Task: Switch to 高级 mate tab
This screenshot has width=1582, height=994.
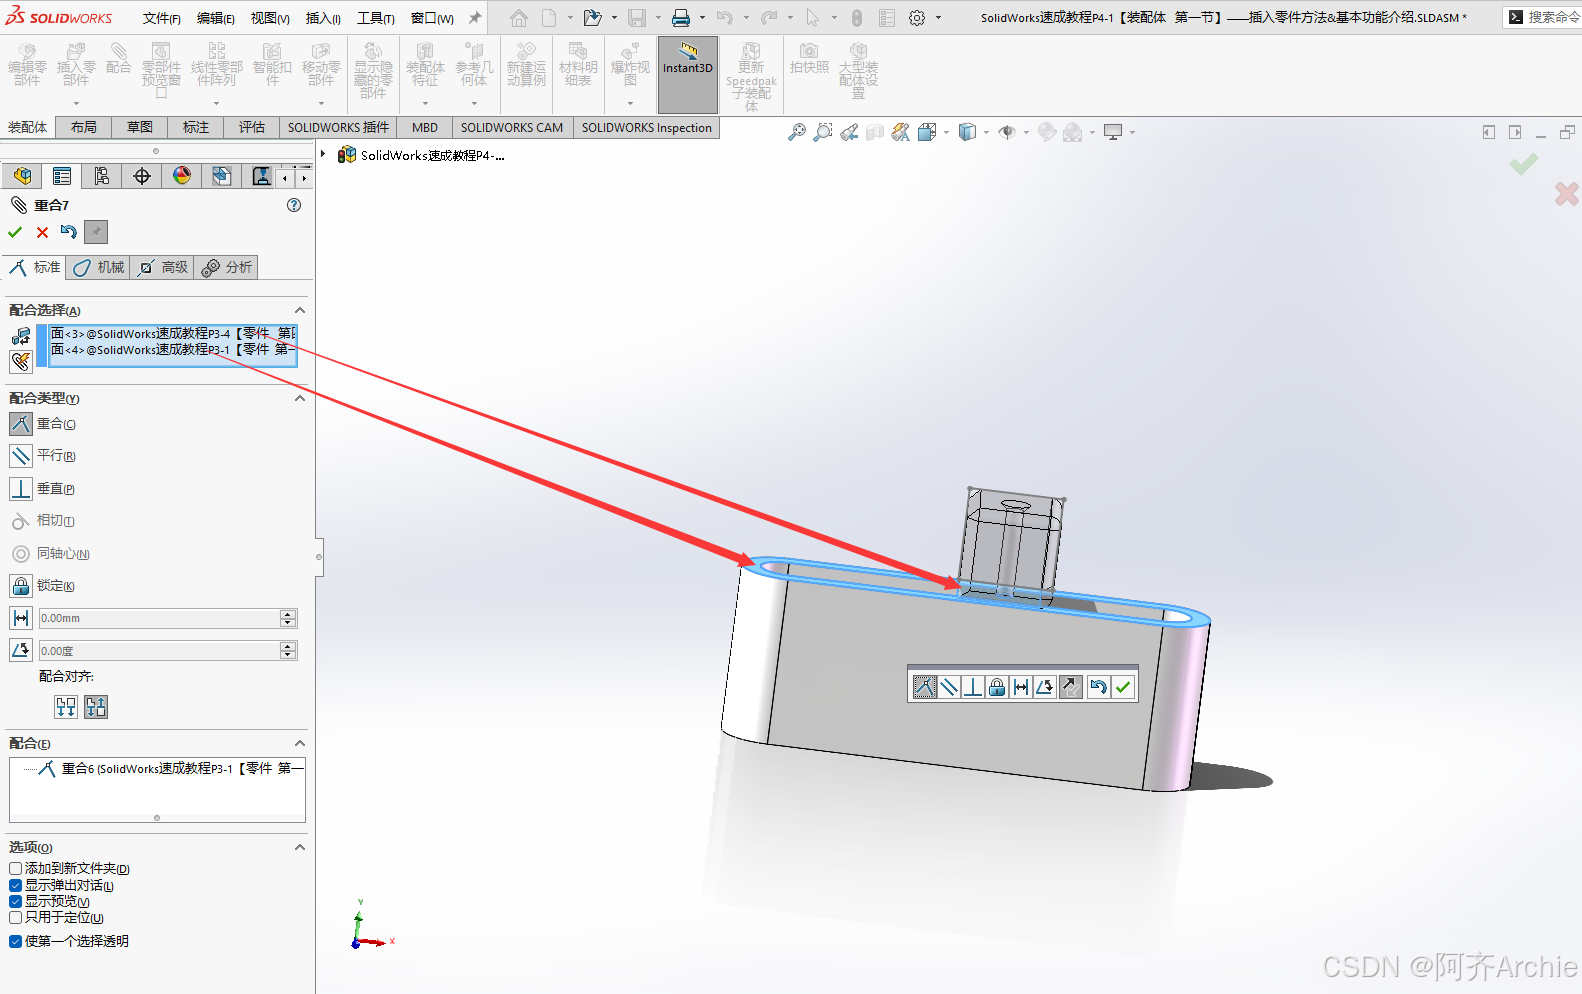Action: click(163, 267)
